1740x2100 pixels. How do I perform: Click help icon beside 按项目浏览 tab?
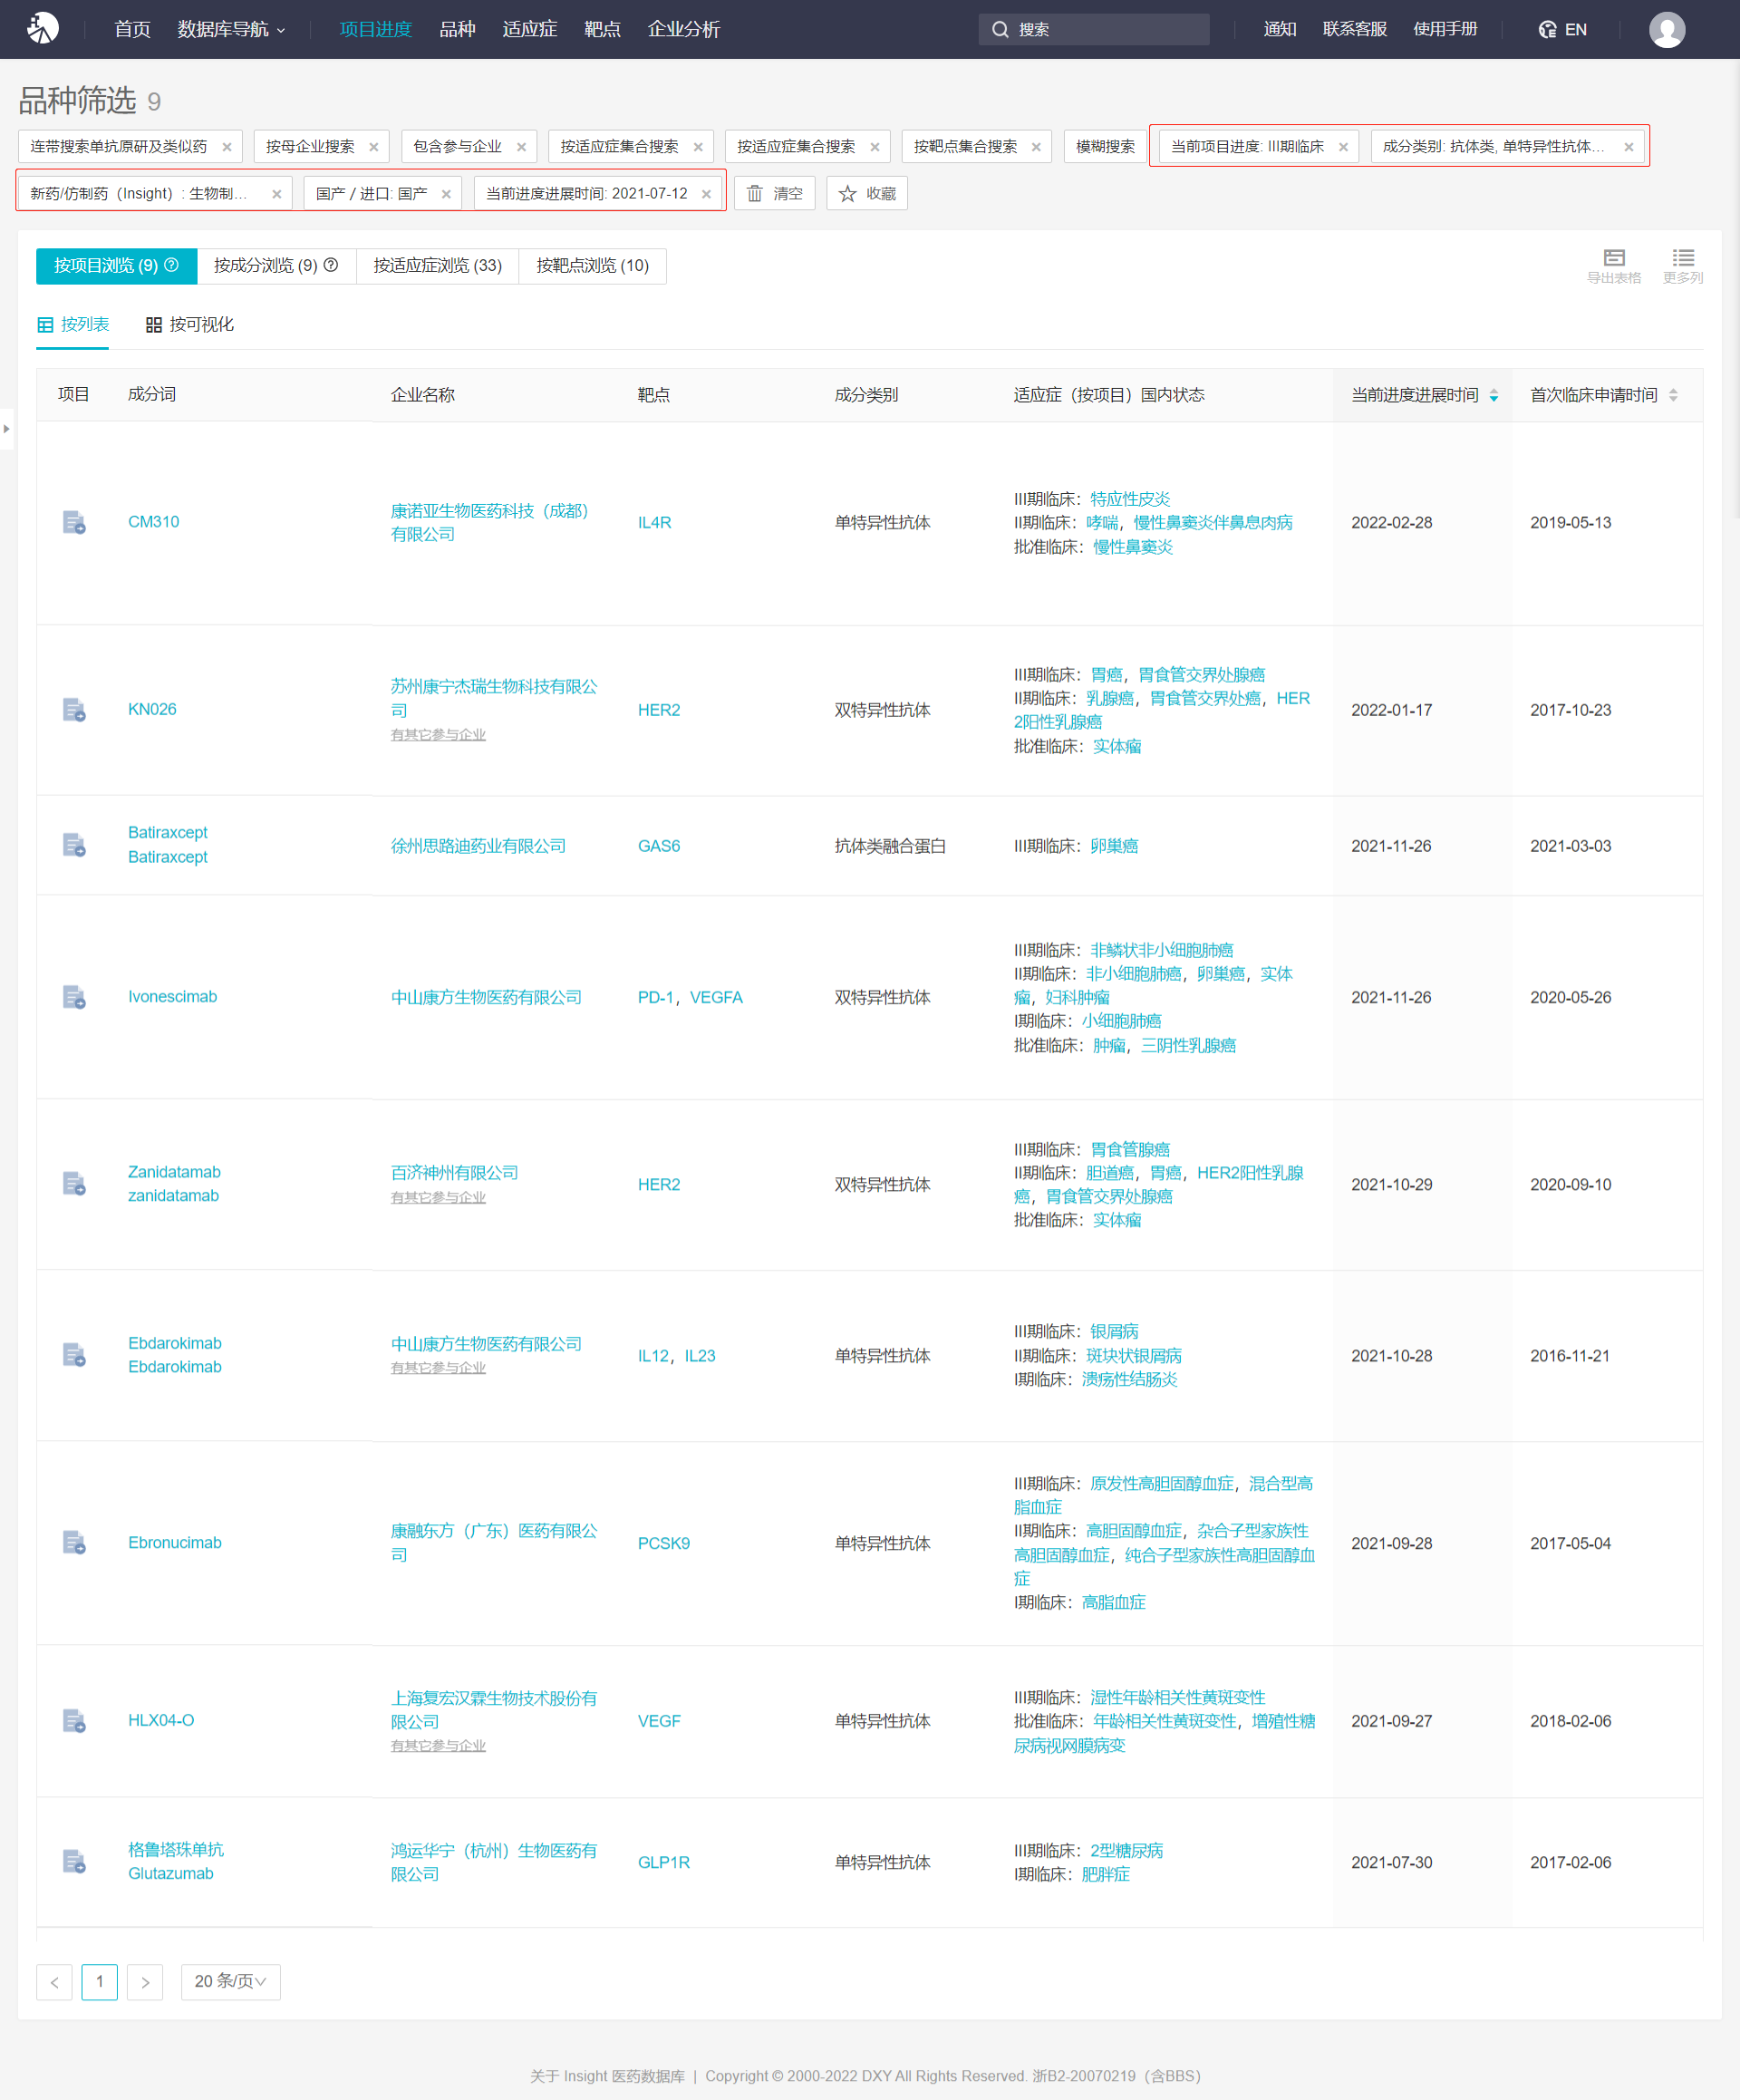click(172, 265)
